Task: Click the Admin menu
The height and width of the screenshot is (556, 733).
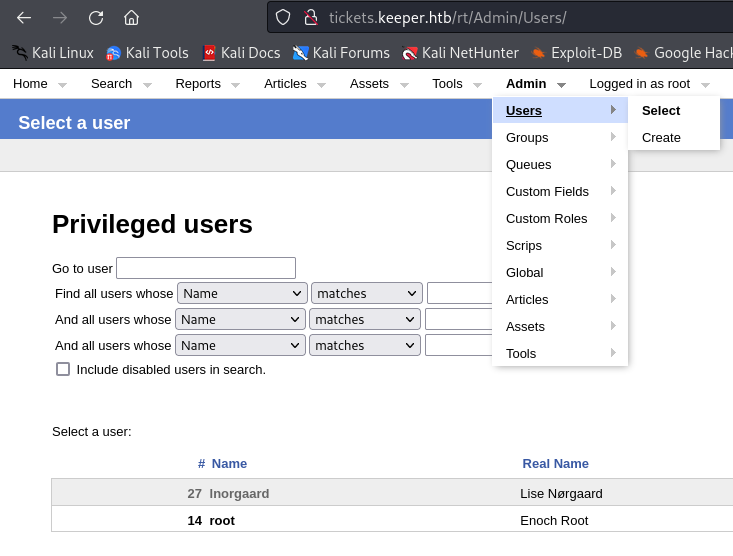Action: coord(526,84)
